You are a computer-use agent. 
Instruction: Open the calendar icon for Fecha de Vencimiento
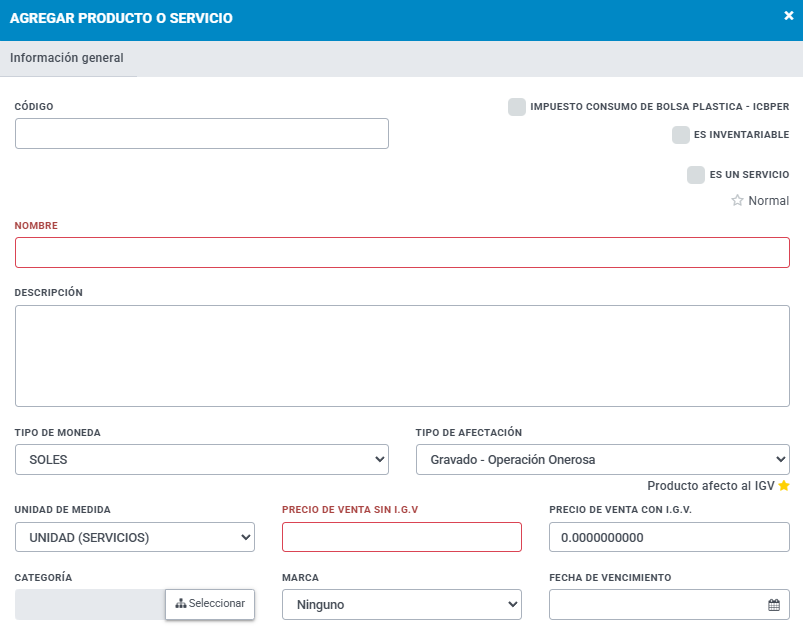click(774, 605)
